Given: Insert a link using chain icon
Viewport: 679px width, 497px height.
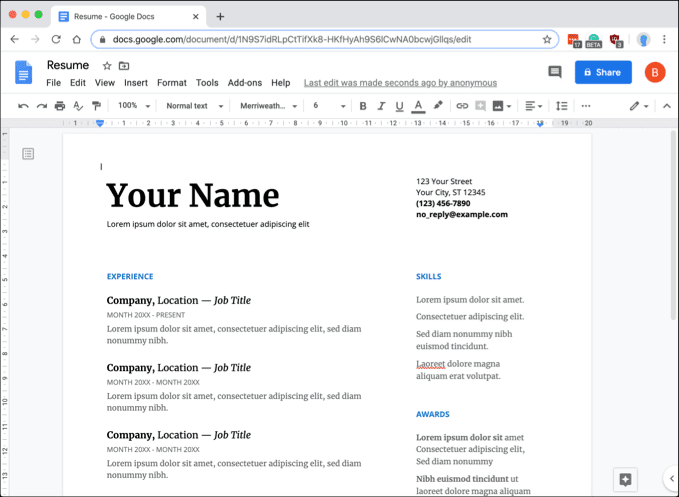Looking at the screenshot, I should click(462, 106).
